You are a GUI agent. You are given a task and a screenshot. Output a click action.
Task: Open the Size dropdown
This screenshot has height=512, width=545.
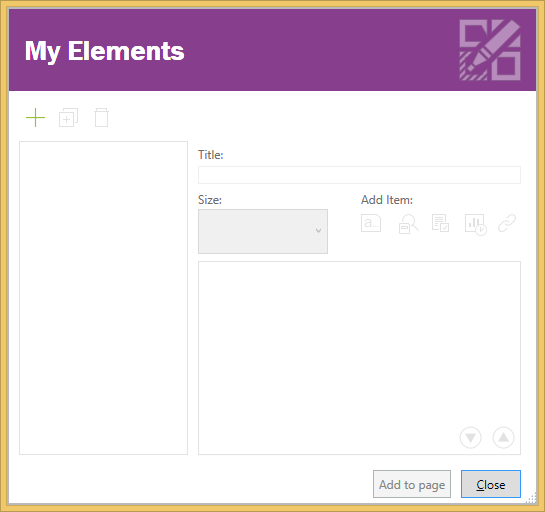[x=263, y=231]
